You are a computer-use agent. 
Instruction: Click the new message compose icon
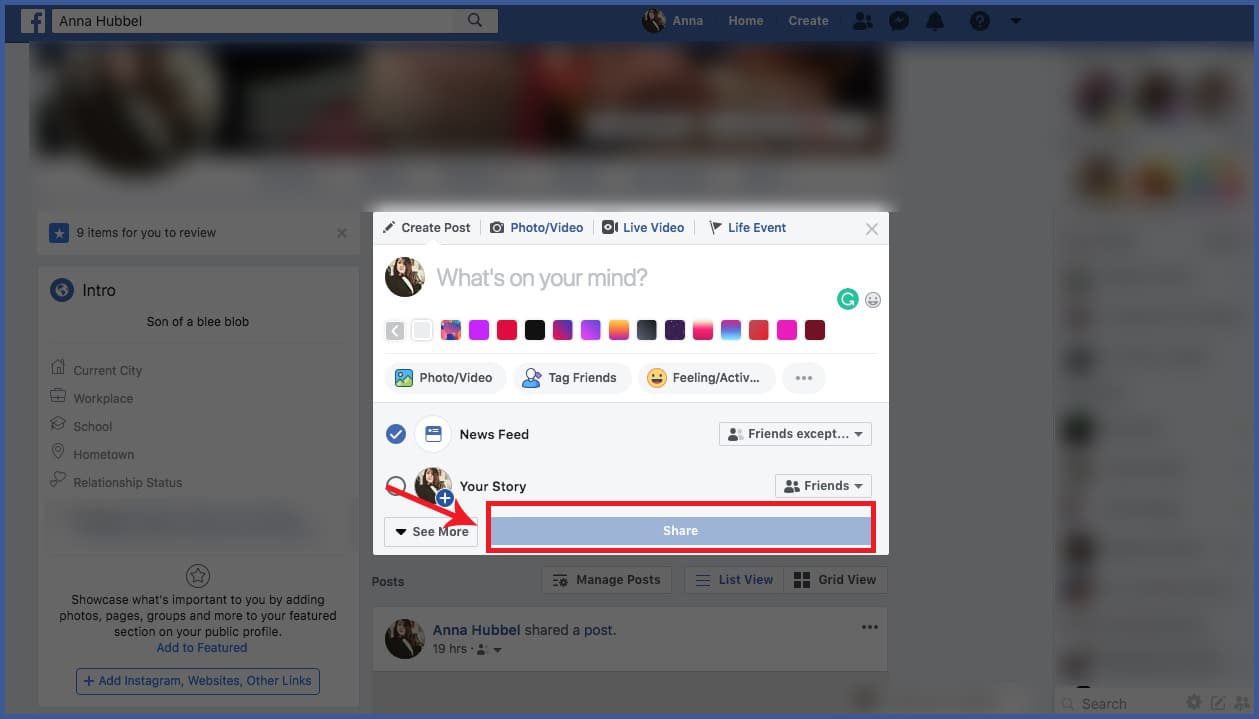click(1218, 703)
